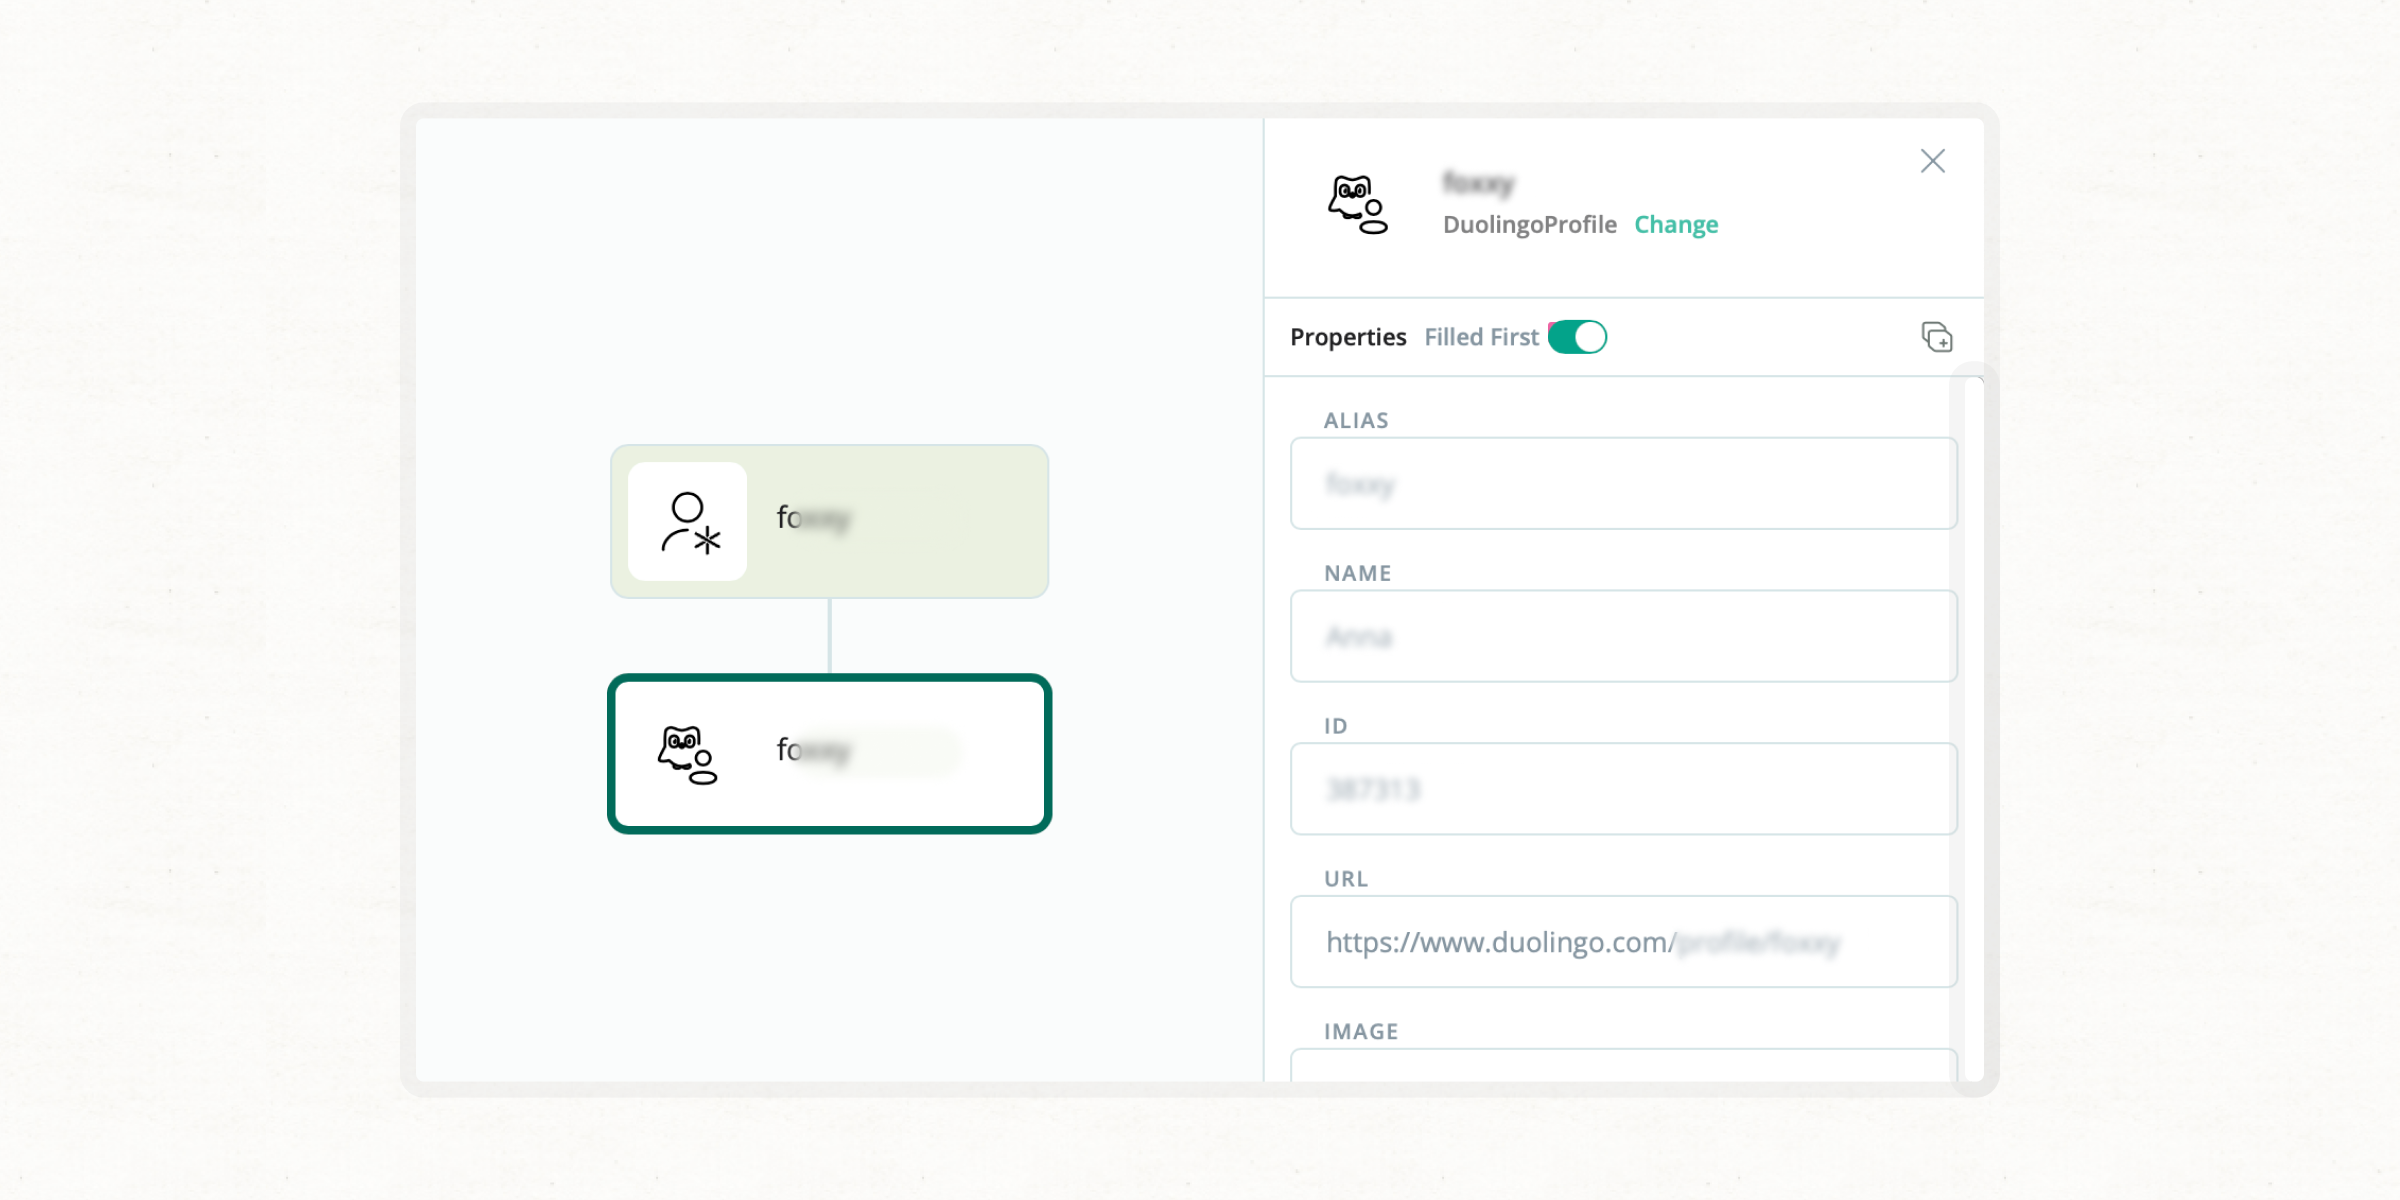Click the Duolingo owl icon in selected node

pos(687,754)
